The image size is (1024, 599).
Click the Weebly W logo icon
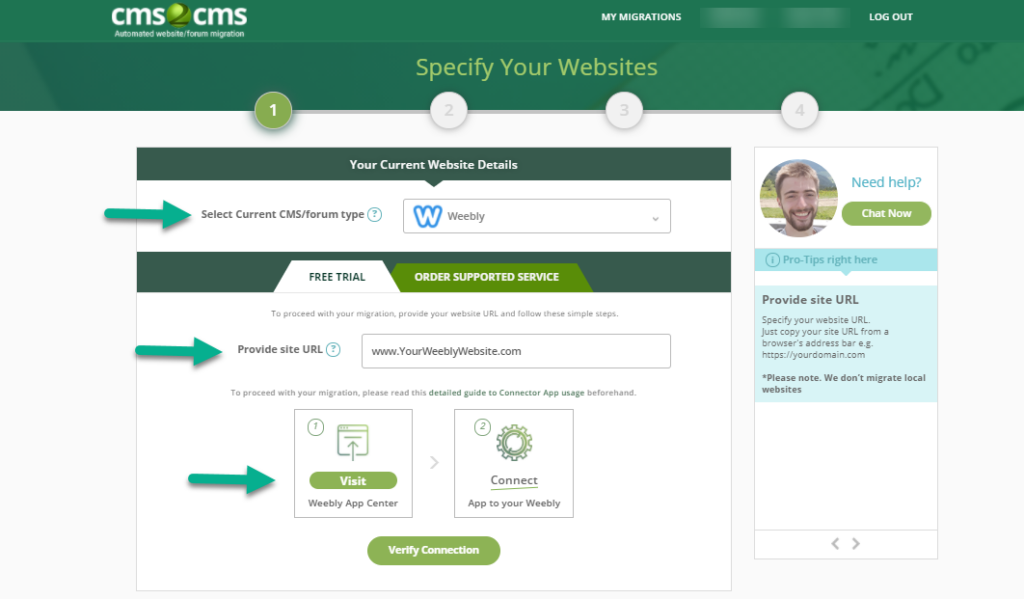(x=428, y=216)
